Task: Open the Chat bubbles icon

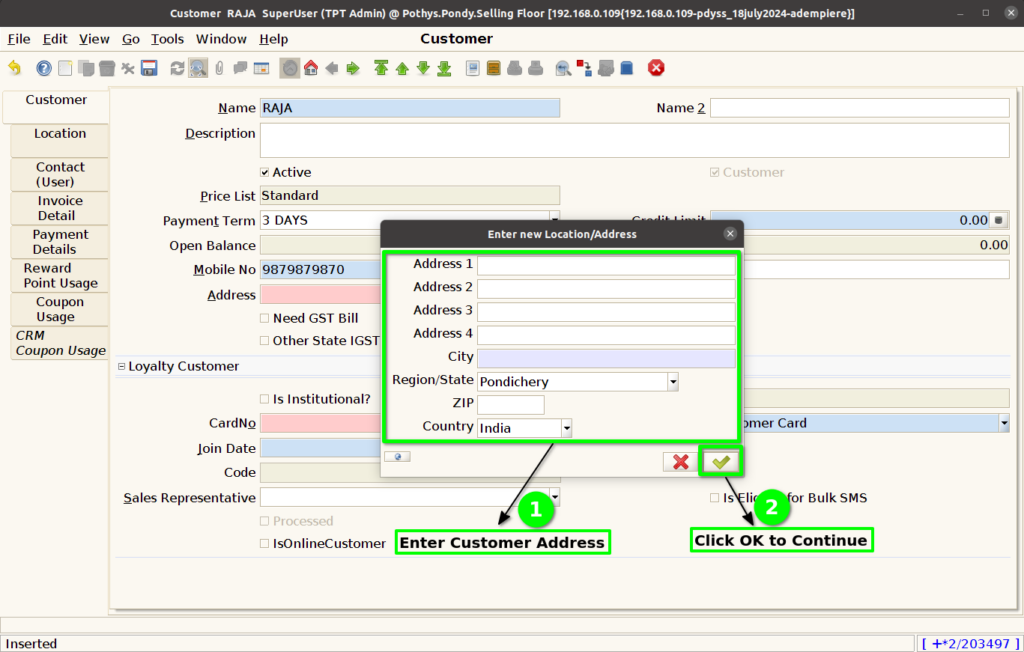Action: [x=240, y=68]
